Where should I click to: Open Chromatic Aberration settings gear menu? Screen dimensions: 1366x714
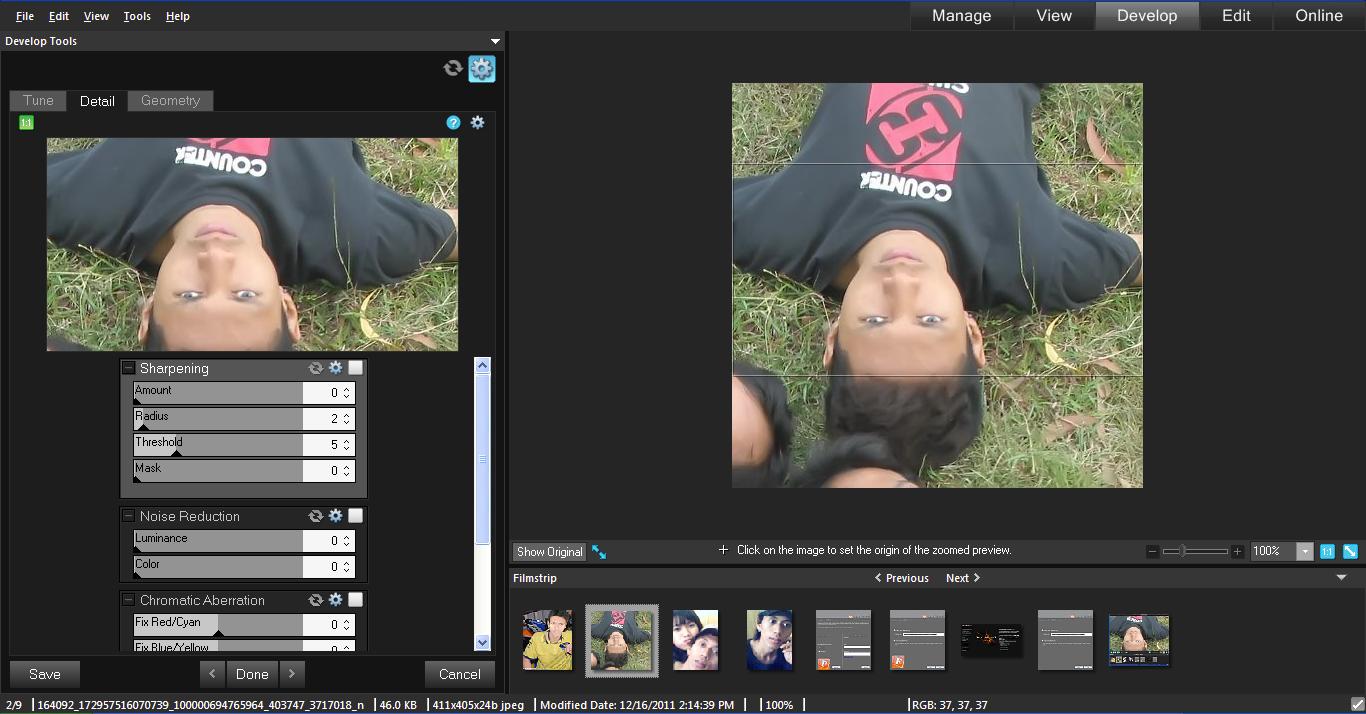click(335, 600)
